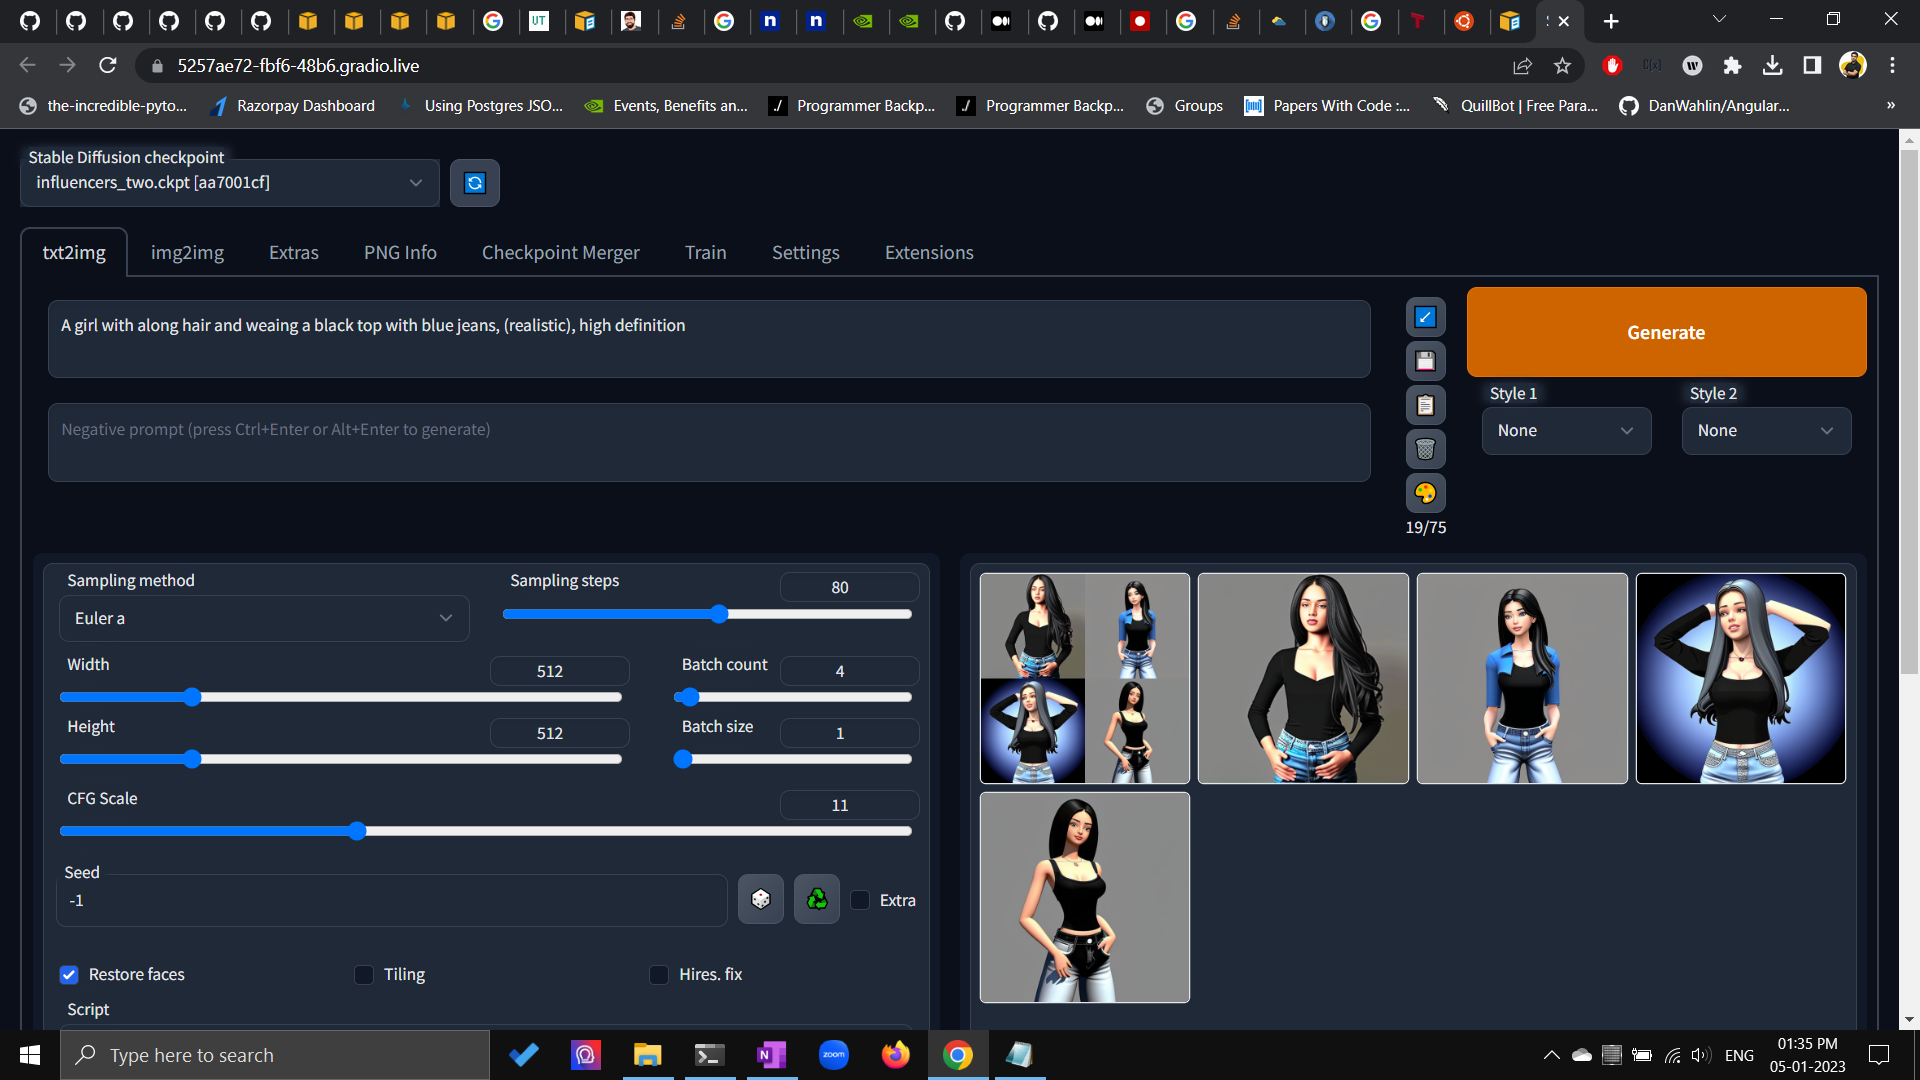Click the side panel icon in Chrome
Viewport: 1920px width, 1080px height.
click(x=1812, y=65)
